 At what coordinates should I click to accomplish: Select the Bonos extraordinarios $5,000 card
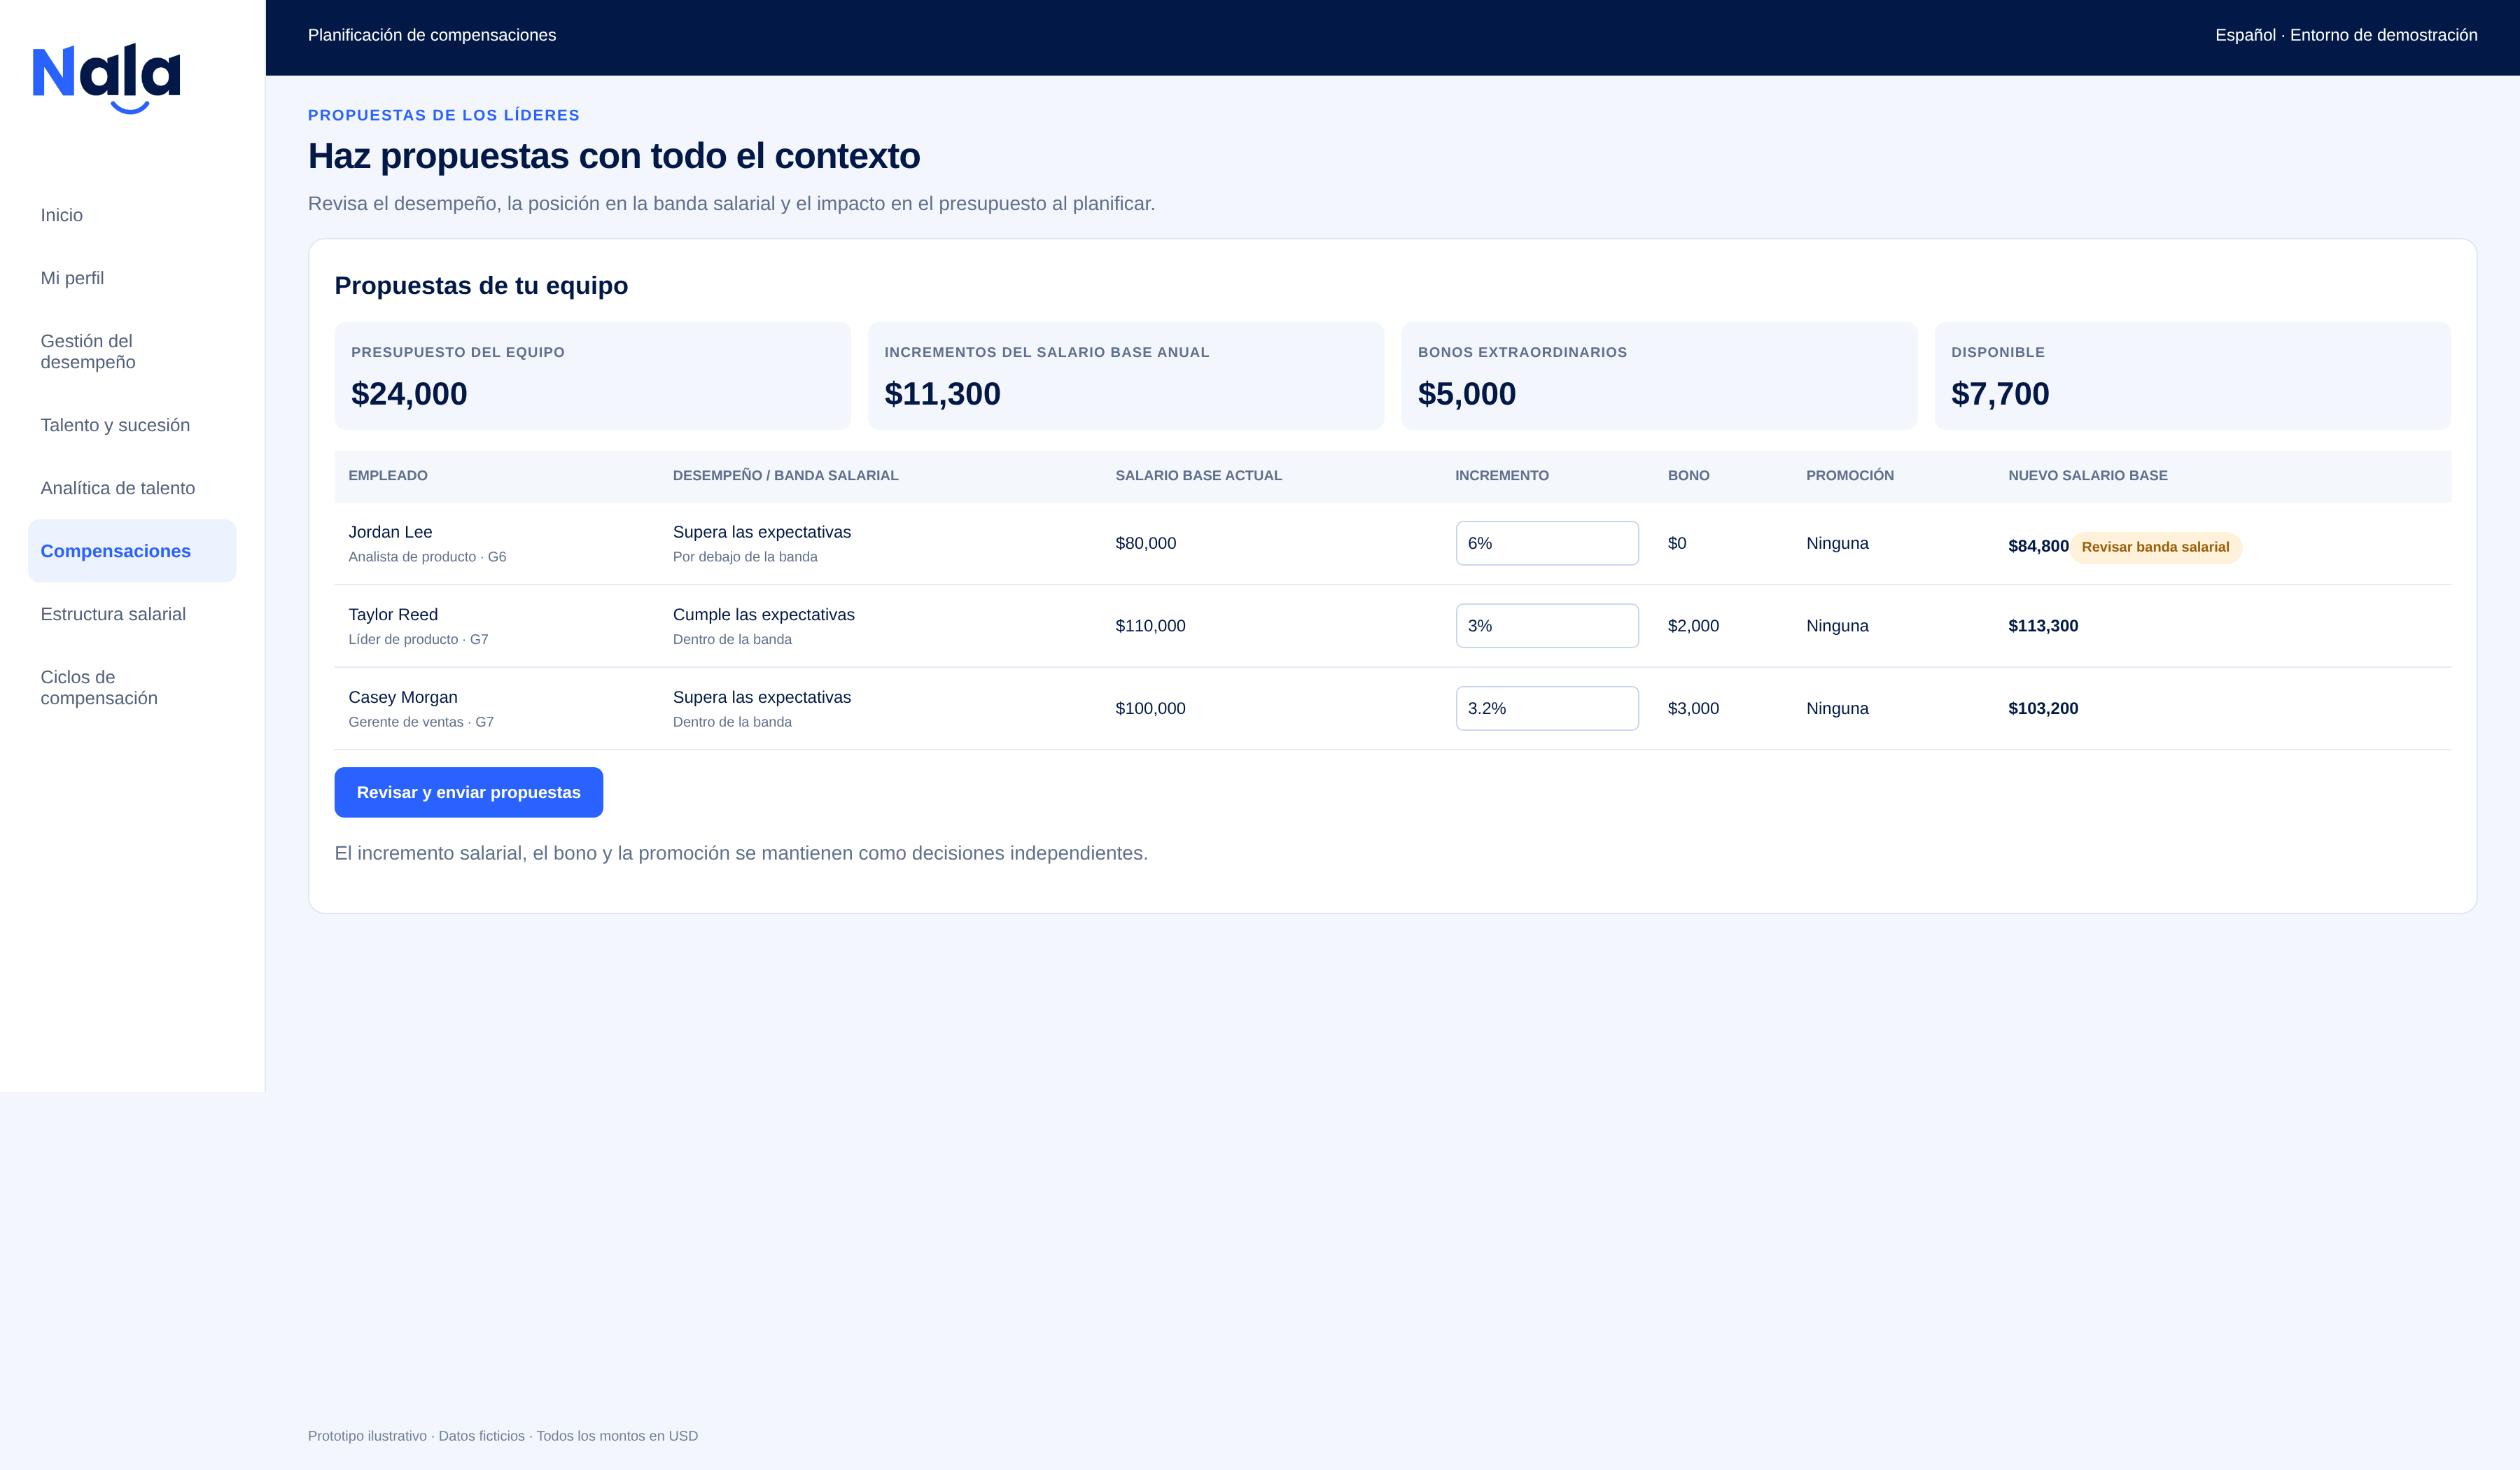coord(1659,376)
